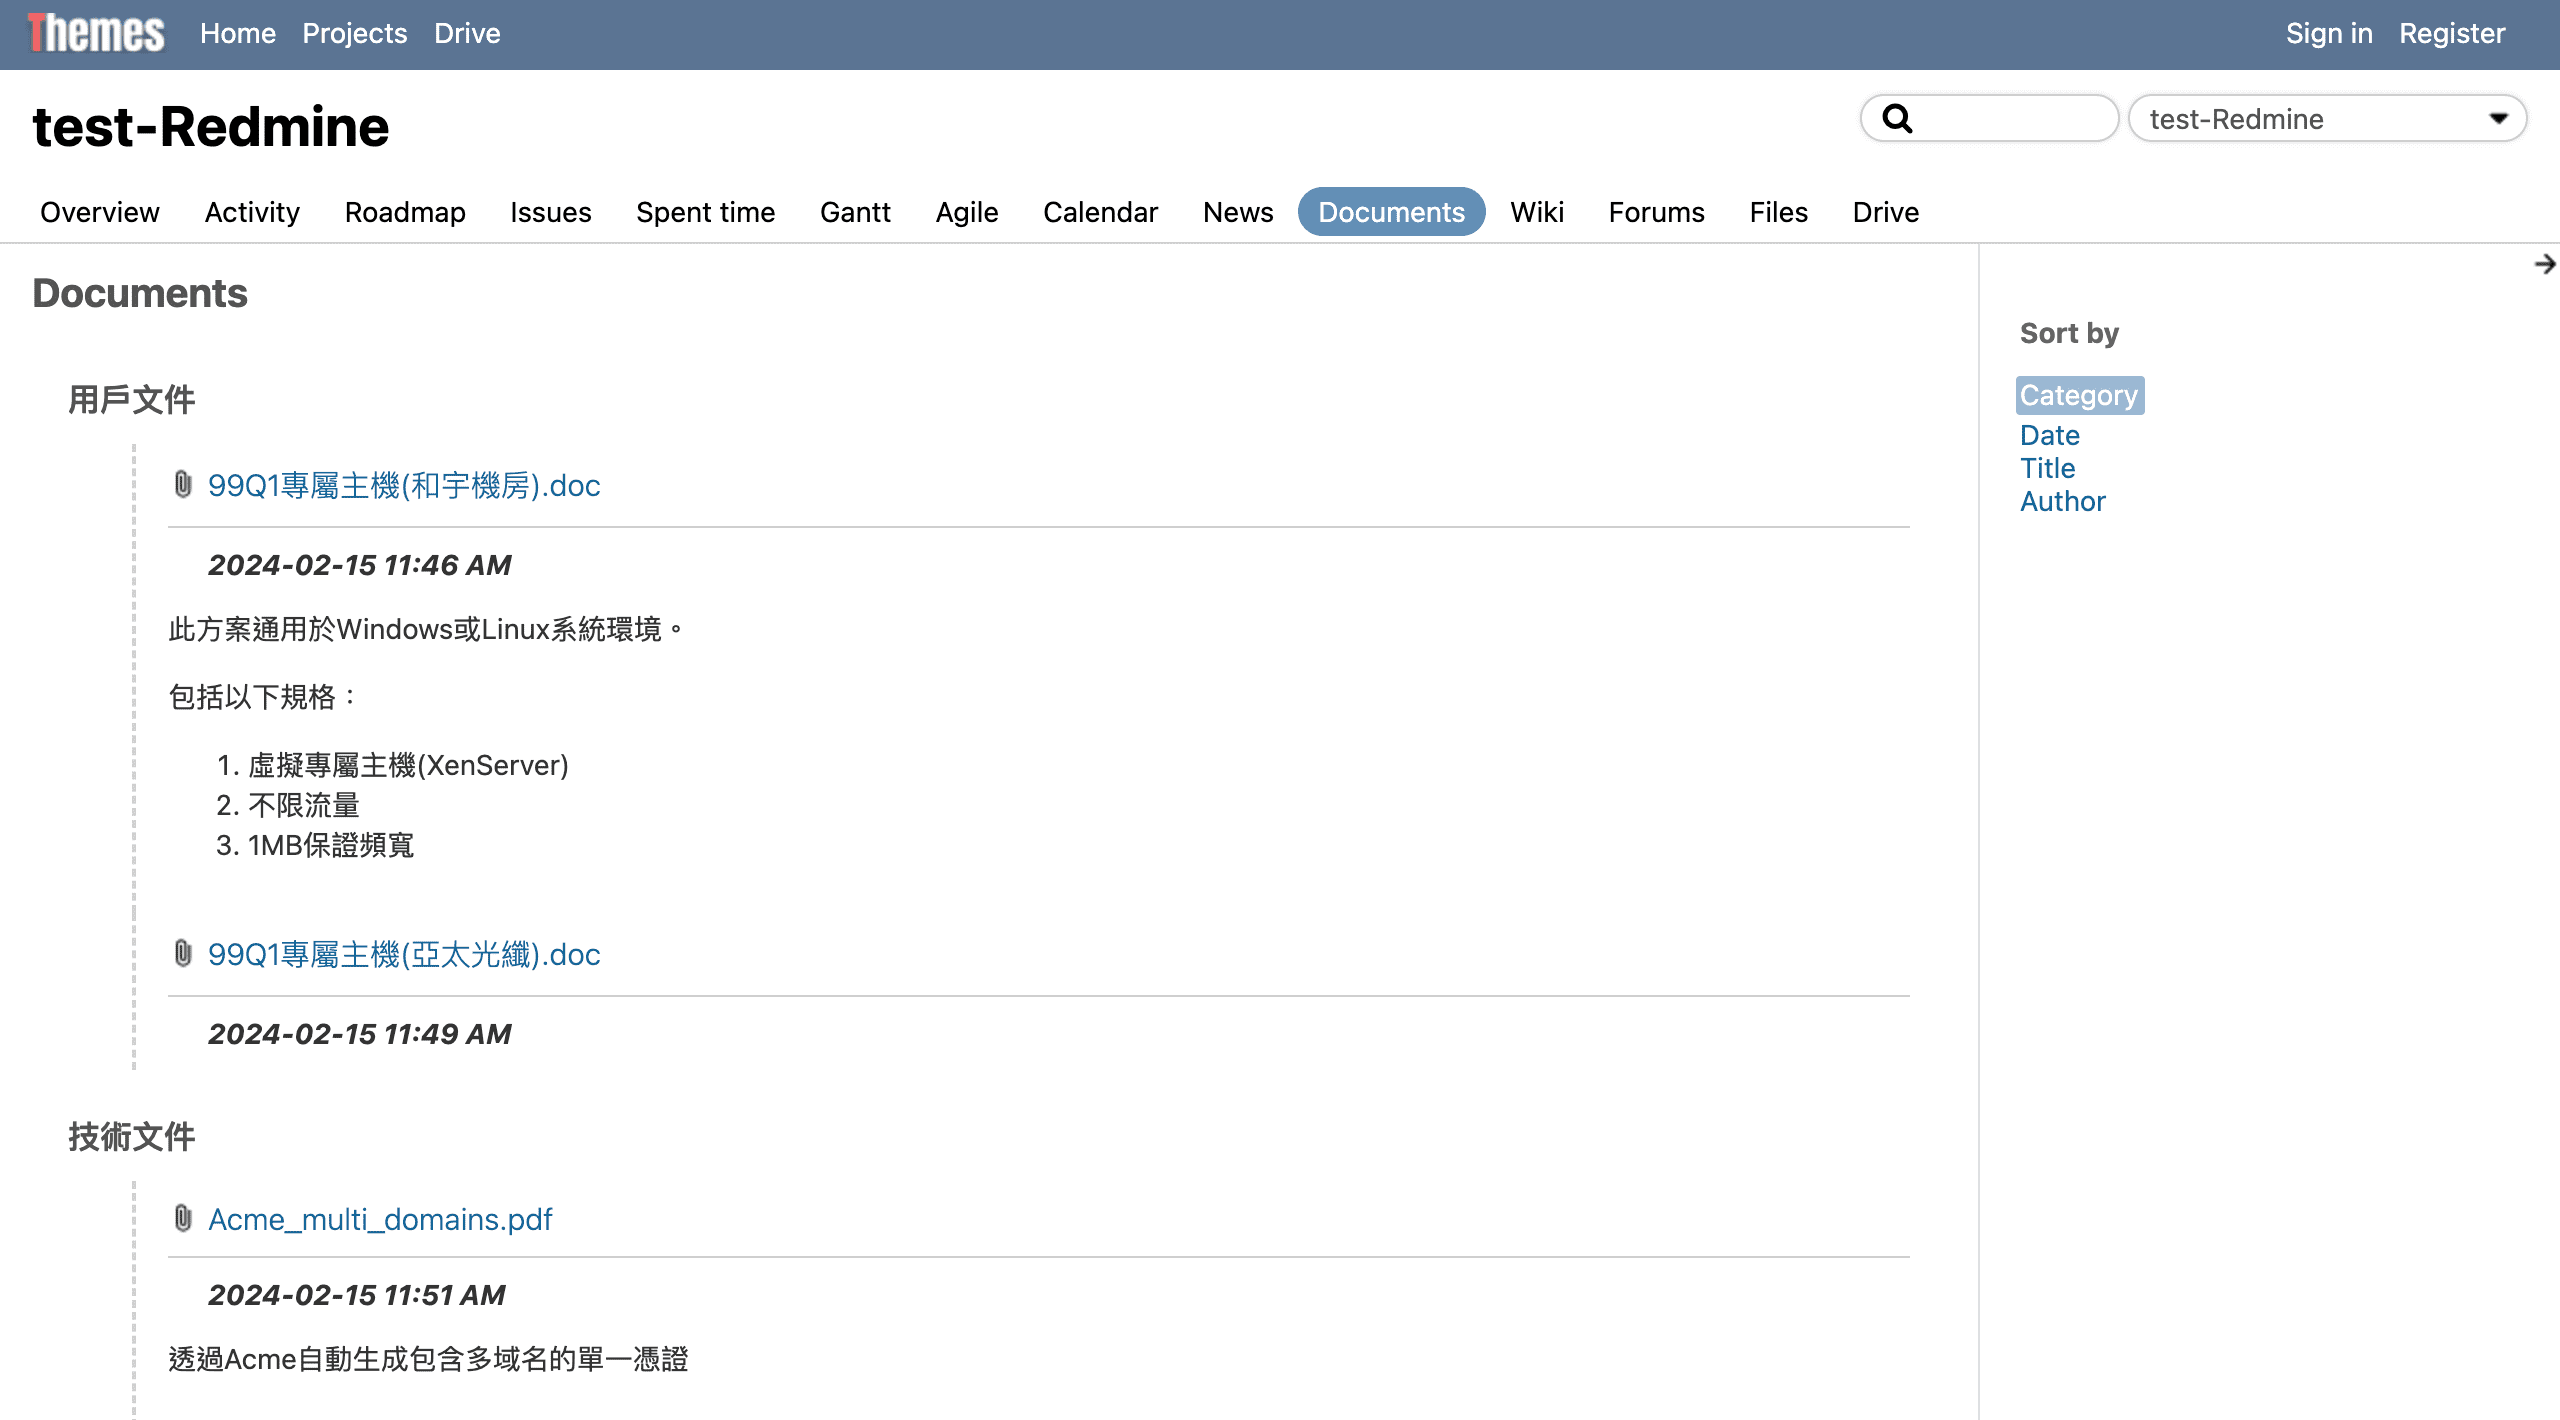
Task: Click the Themes logo icon
Action: [x=96, y=33]
